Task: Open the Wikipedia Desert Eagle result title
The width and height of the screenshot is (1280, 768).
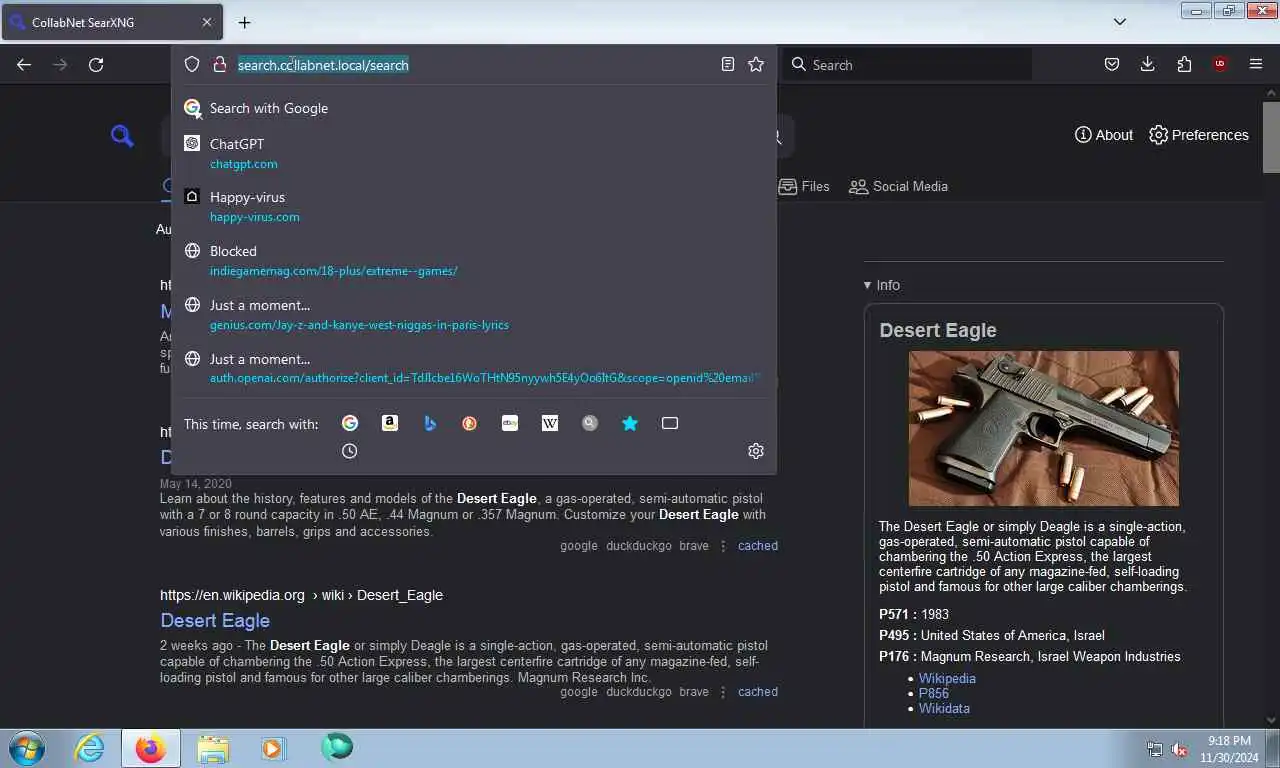Action: tap(215, 620)
